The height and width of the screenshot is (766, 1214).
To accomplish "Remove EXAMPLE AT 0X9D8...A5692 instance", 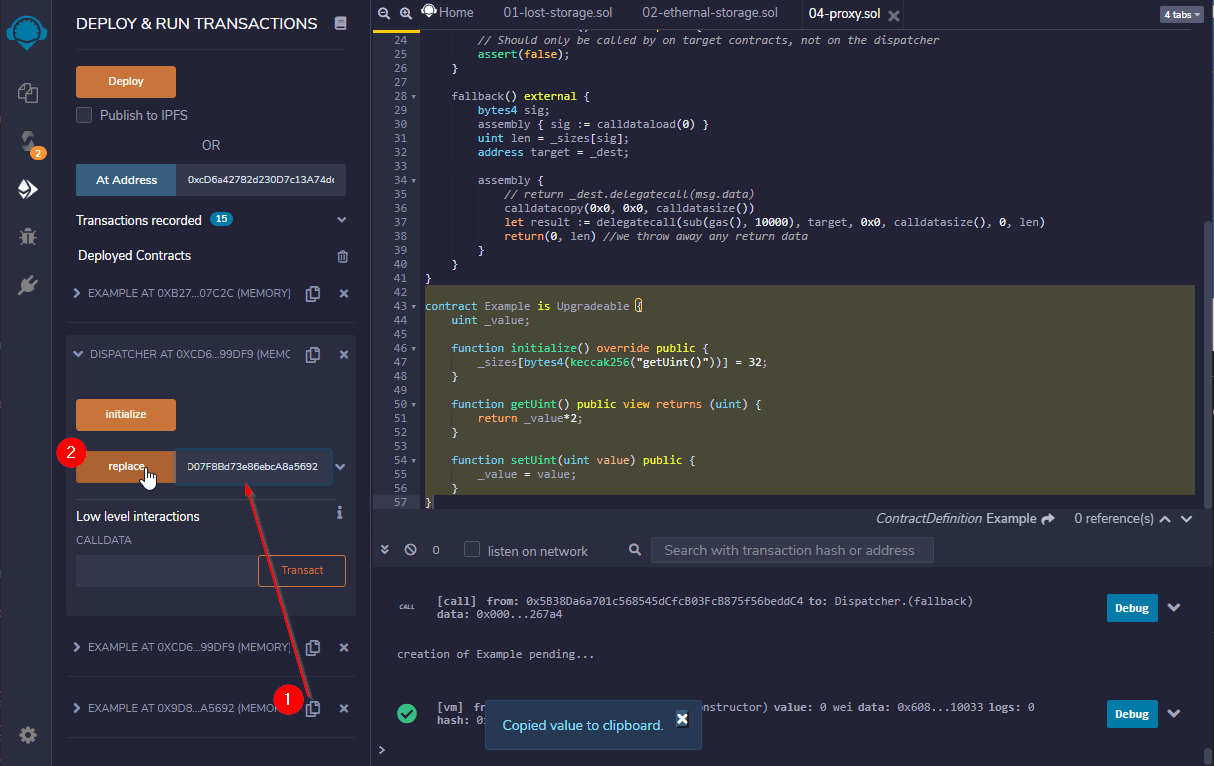I will tap(344, 708).
